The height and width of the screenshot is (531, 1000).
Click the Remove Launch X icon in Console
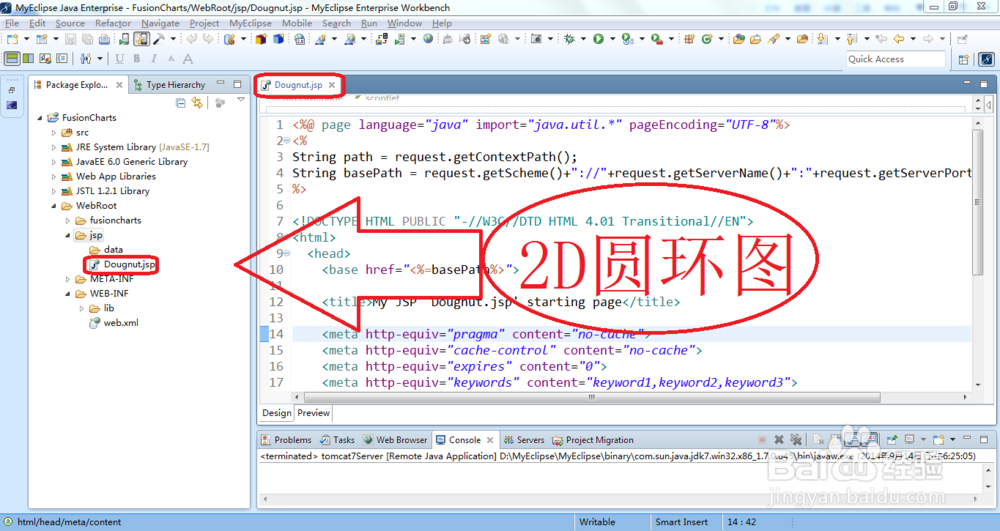pos(779,440)
